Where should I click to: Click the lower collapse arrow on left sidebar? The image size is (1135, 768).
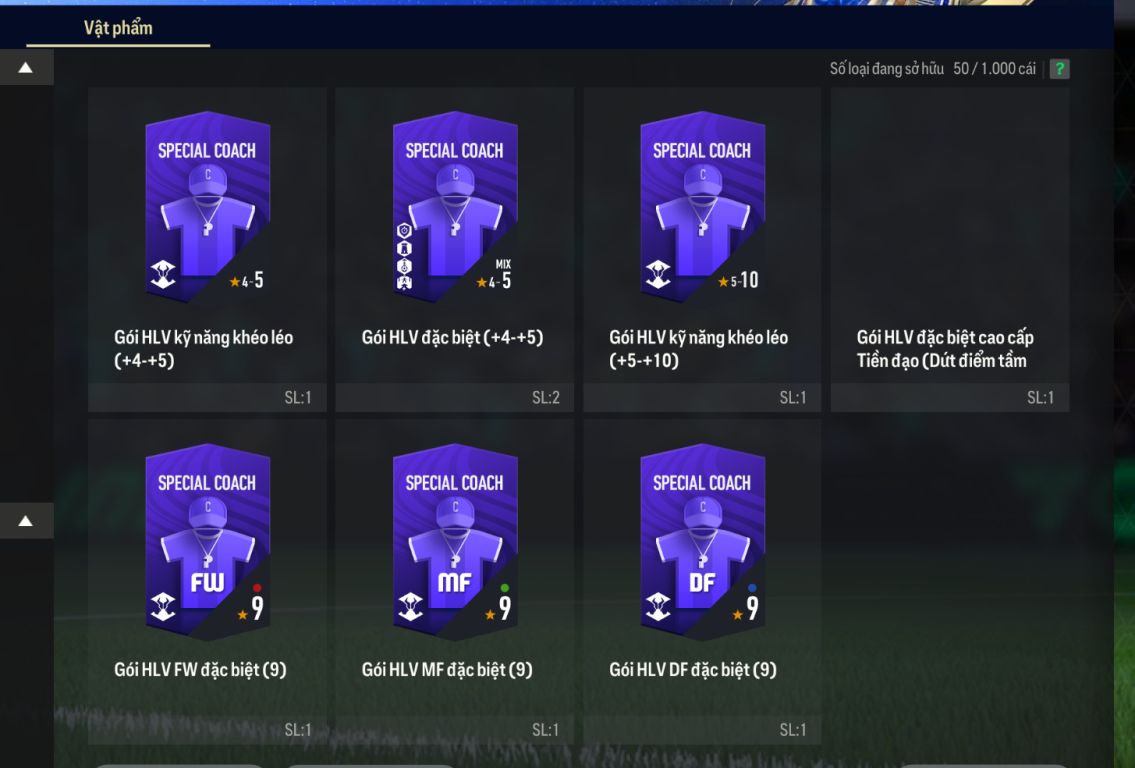coord(26,521)
